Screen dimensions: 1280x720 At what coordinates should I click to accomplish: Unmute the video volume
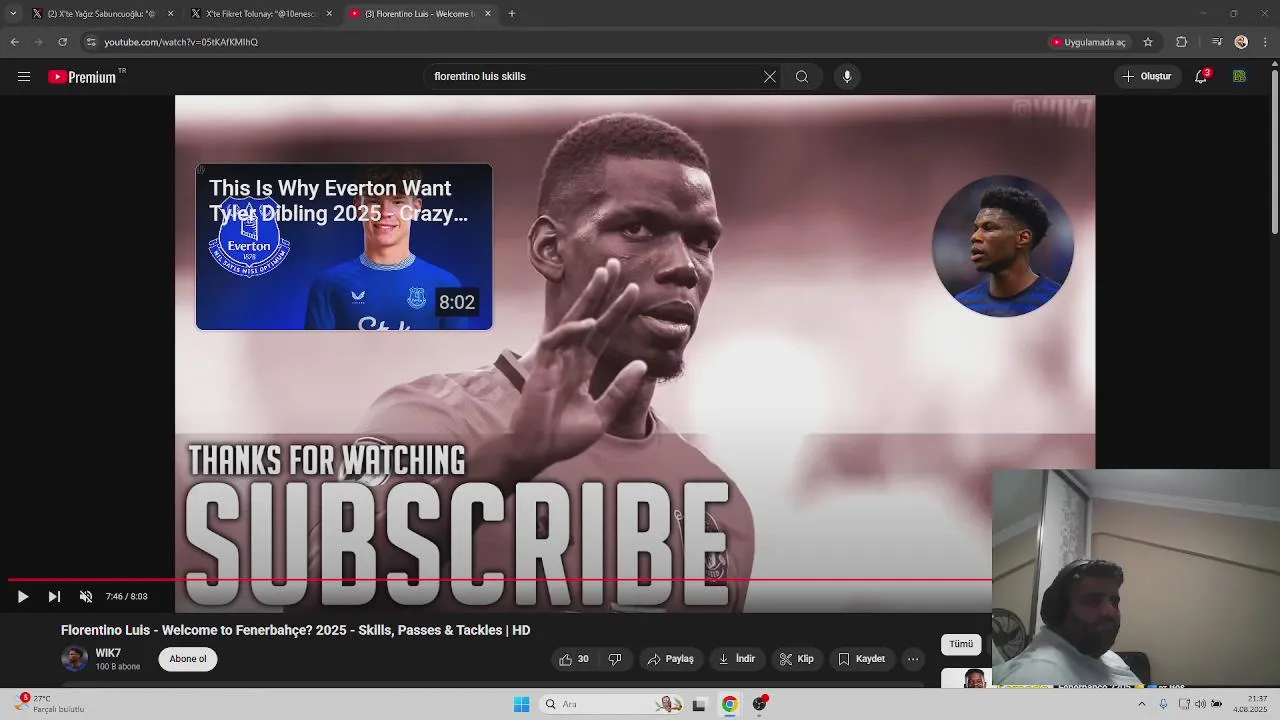[x=86, y=597]
